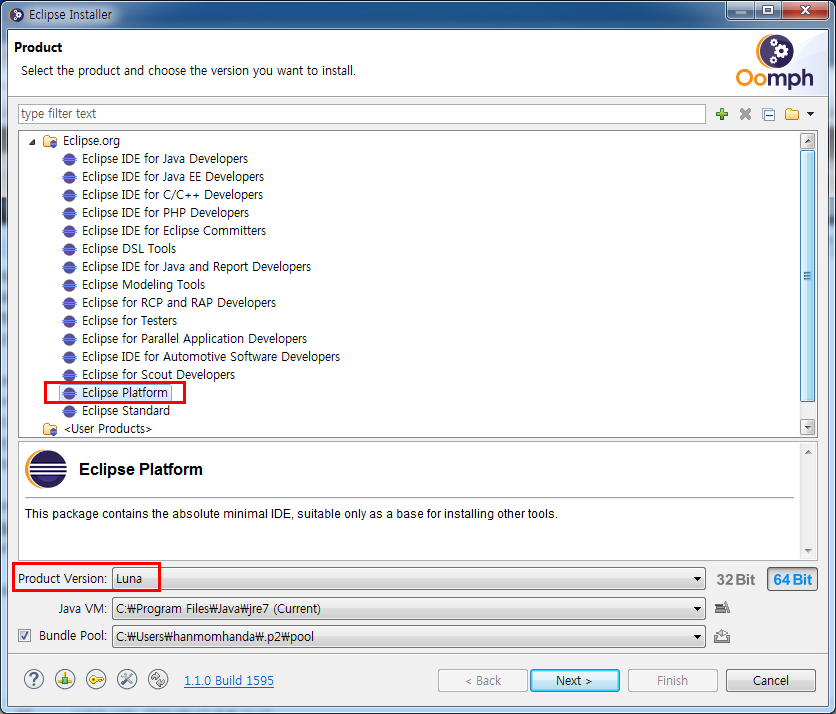Click the SSH key settings icon
836x714 pixels.
(x=96, y=679)
